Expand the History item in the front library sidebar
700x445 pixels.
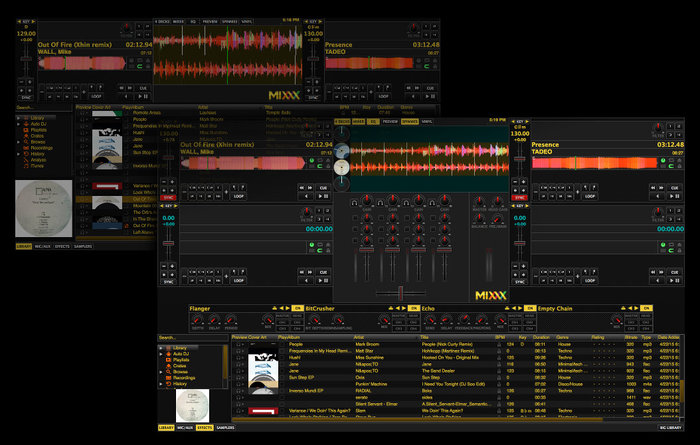click(162, 383)
